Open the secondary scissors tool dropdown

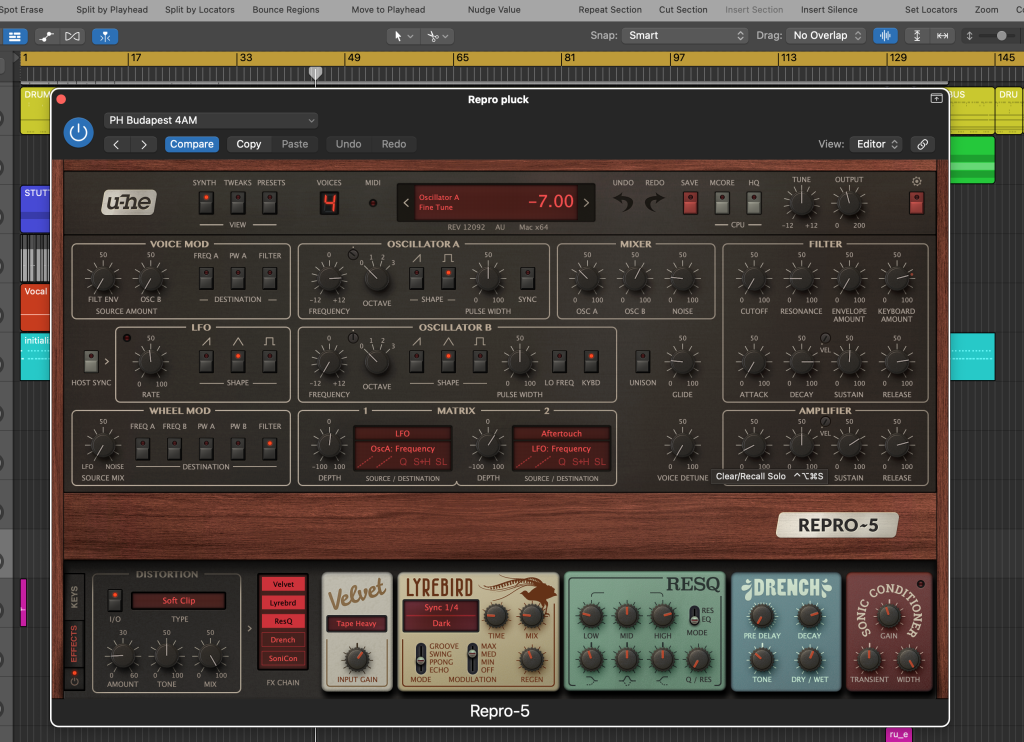(x=438, y=37)
